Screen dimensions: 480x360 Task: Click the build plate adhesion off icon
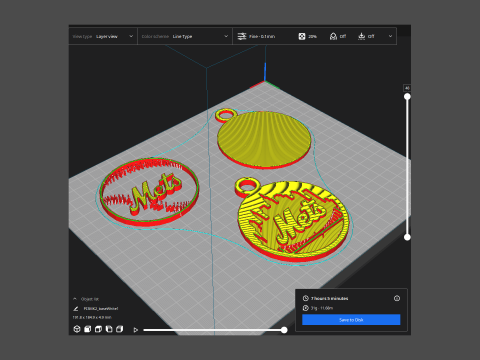361,36
